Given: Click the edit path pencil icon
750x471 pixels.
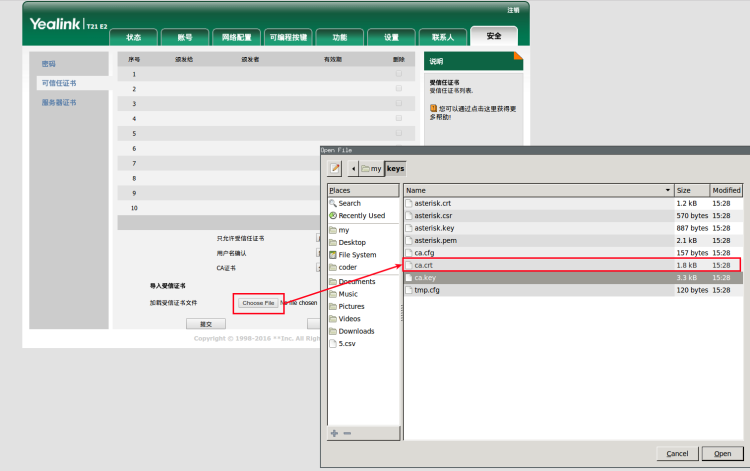Looking at the screenshot, I should 336,169.
